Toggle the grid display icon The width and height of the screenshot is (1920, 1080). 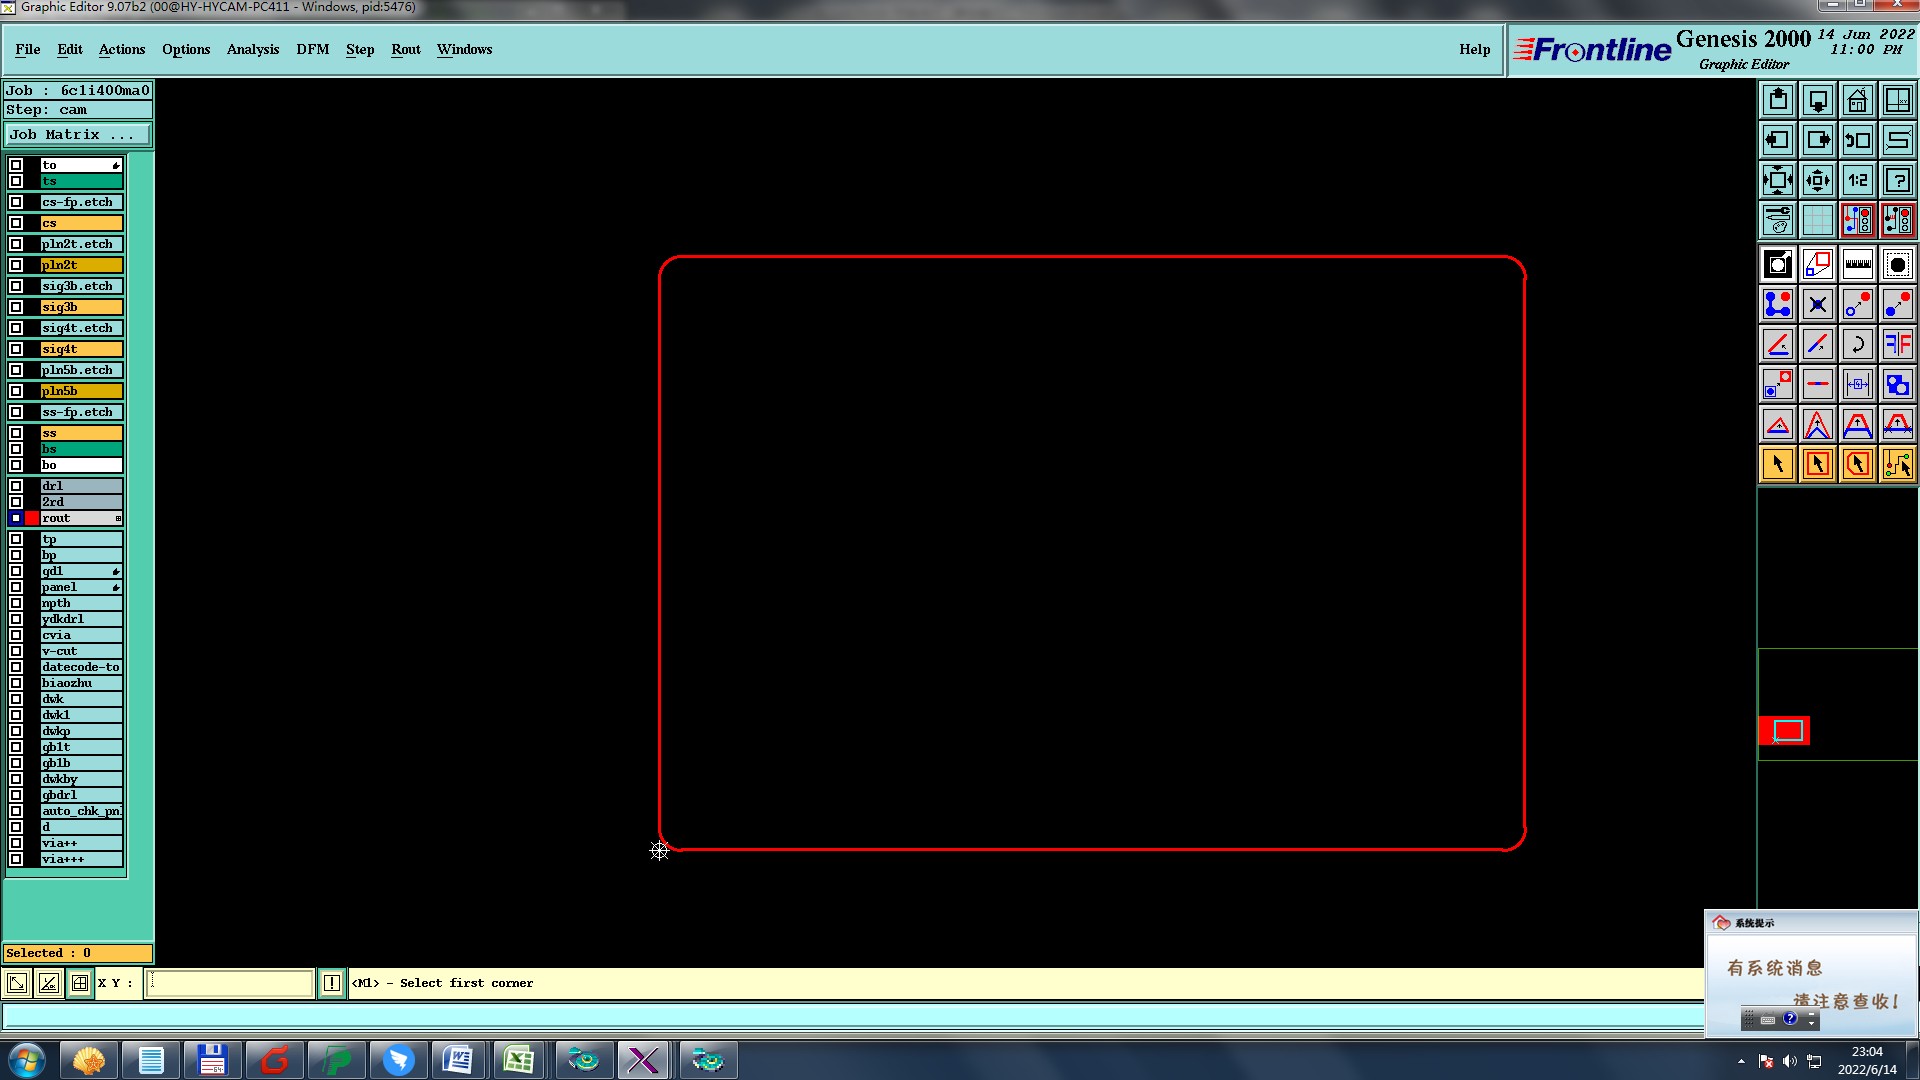[x=1817, y=220]
